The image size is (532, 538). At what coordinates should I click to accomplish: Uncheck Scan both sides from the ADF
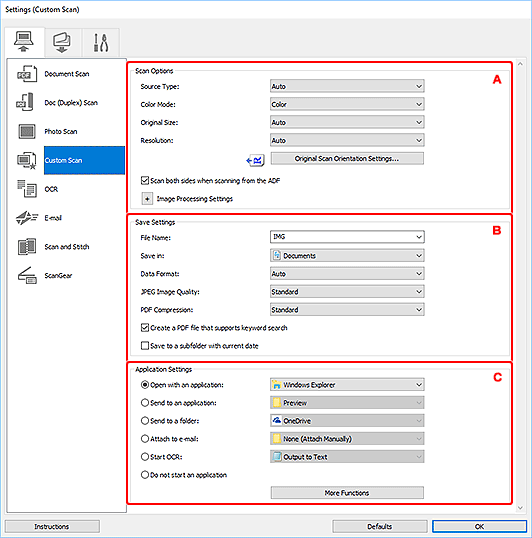tap(145, 180)
